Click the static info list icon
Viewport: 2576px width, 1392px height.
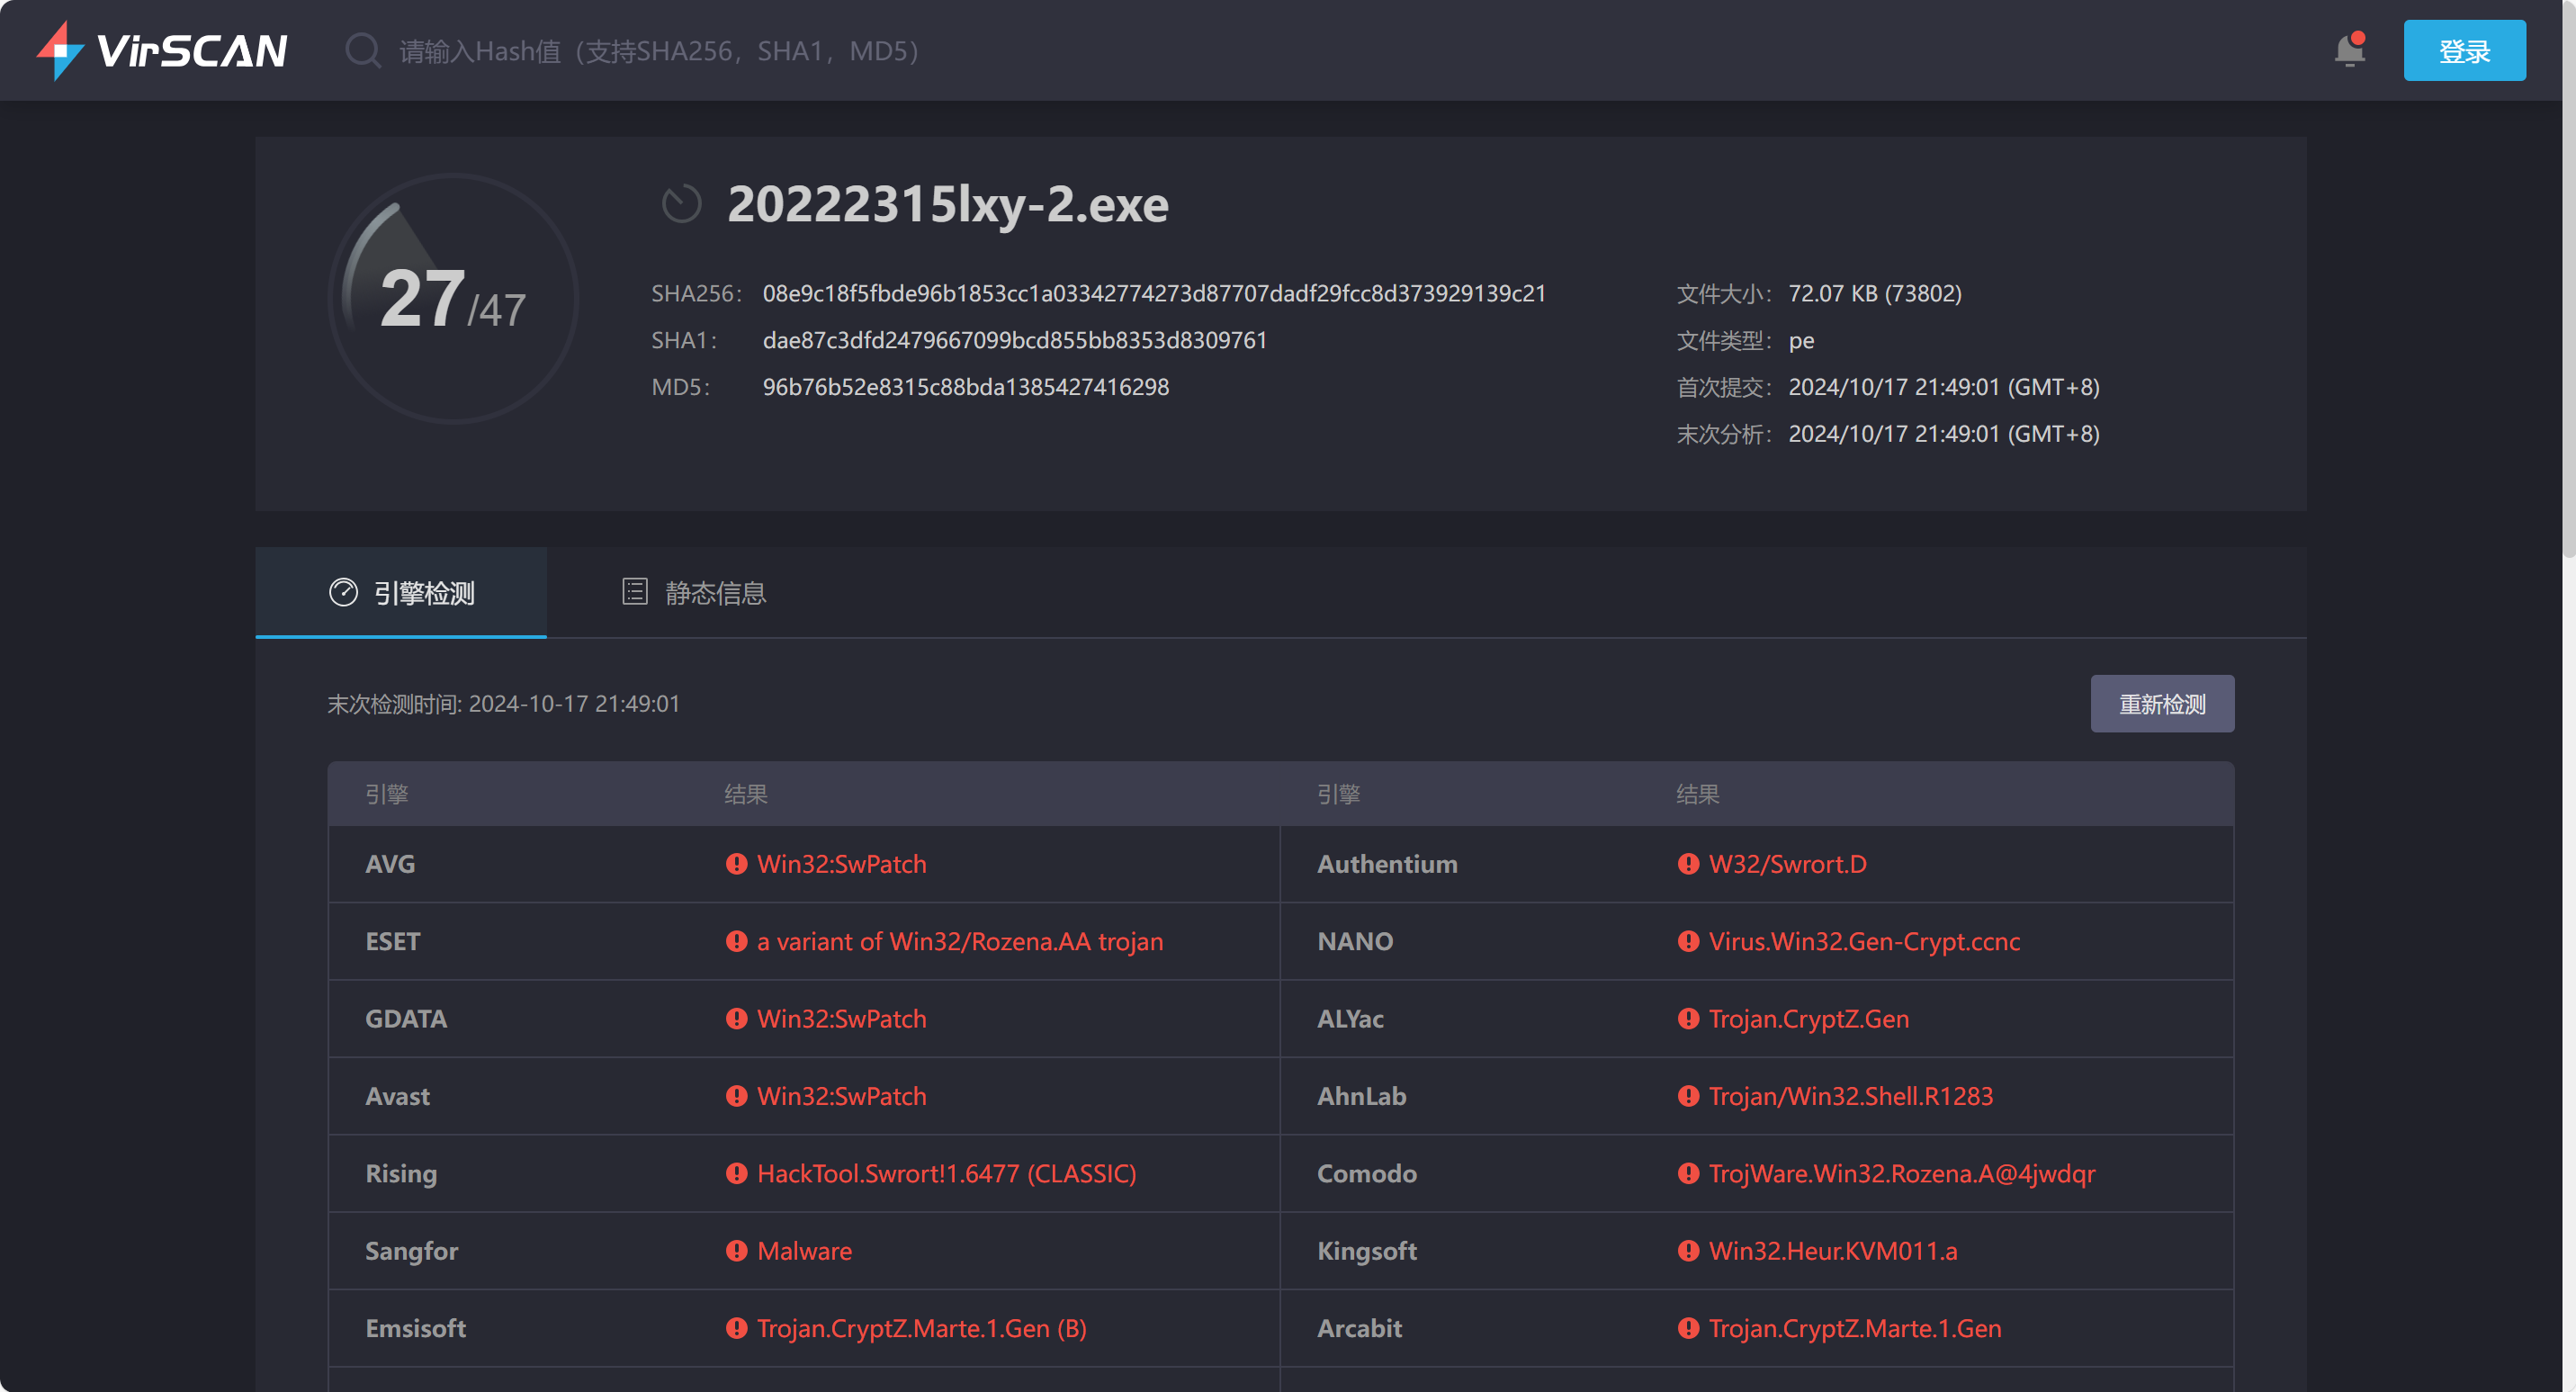click(x=634, y=591)
